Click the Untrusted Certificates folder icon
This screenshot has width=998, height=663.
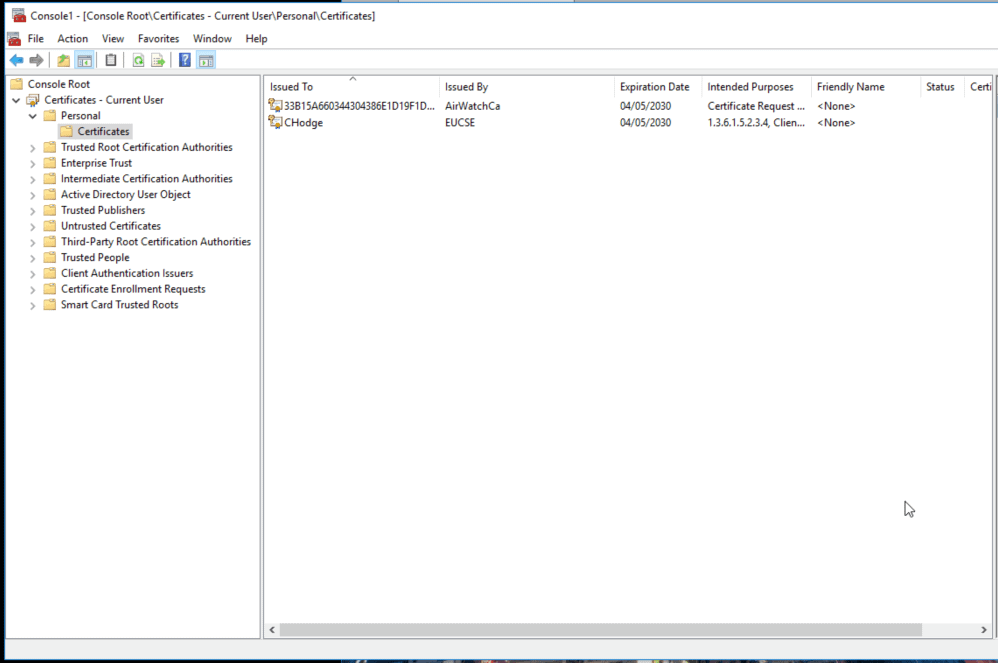[x=50, y=226]
